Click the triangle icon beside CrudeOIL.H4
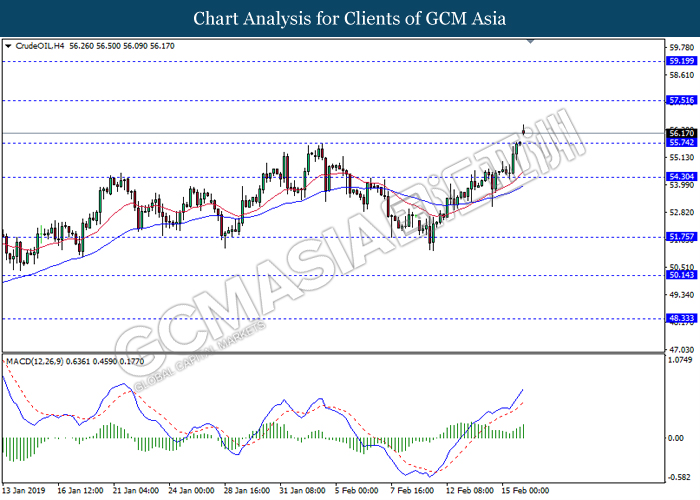Viewport: 700px width, 500px height. (9, 45)
